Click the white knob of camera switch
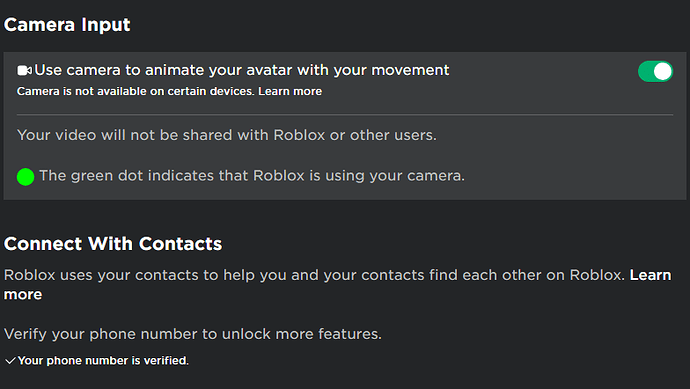Viewport: 690px width, 389px height. (663, 71)
